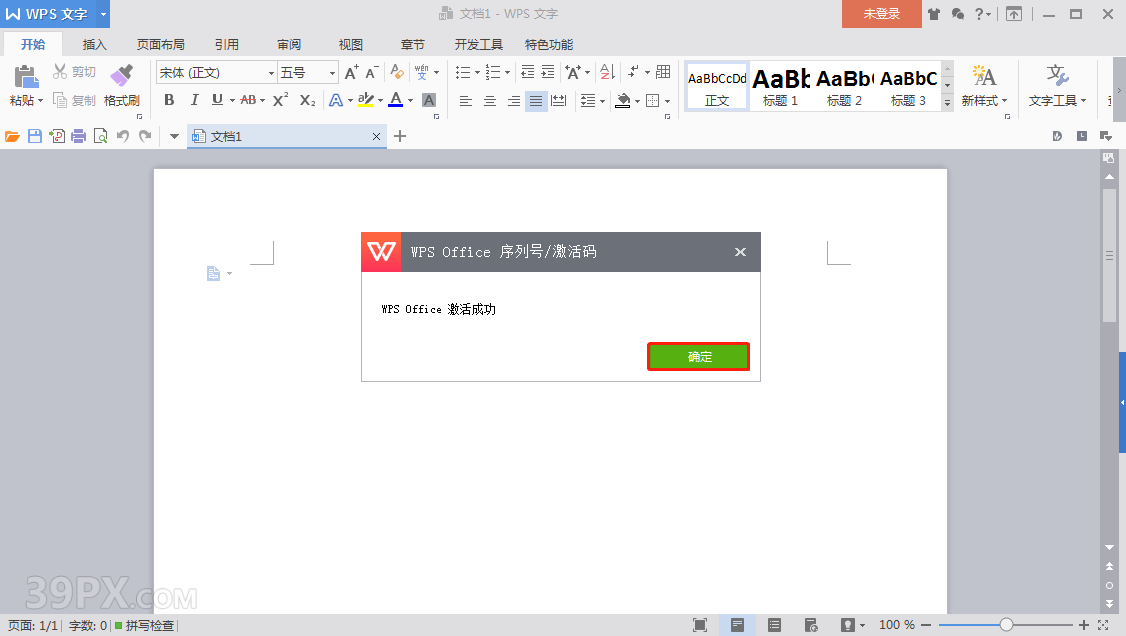Toggle italic formatting
Screen dimensions: 1126x636
tap(194, 100)
